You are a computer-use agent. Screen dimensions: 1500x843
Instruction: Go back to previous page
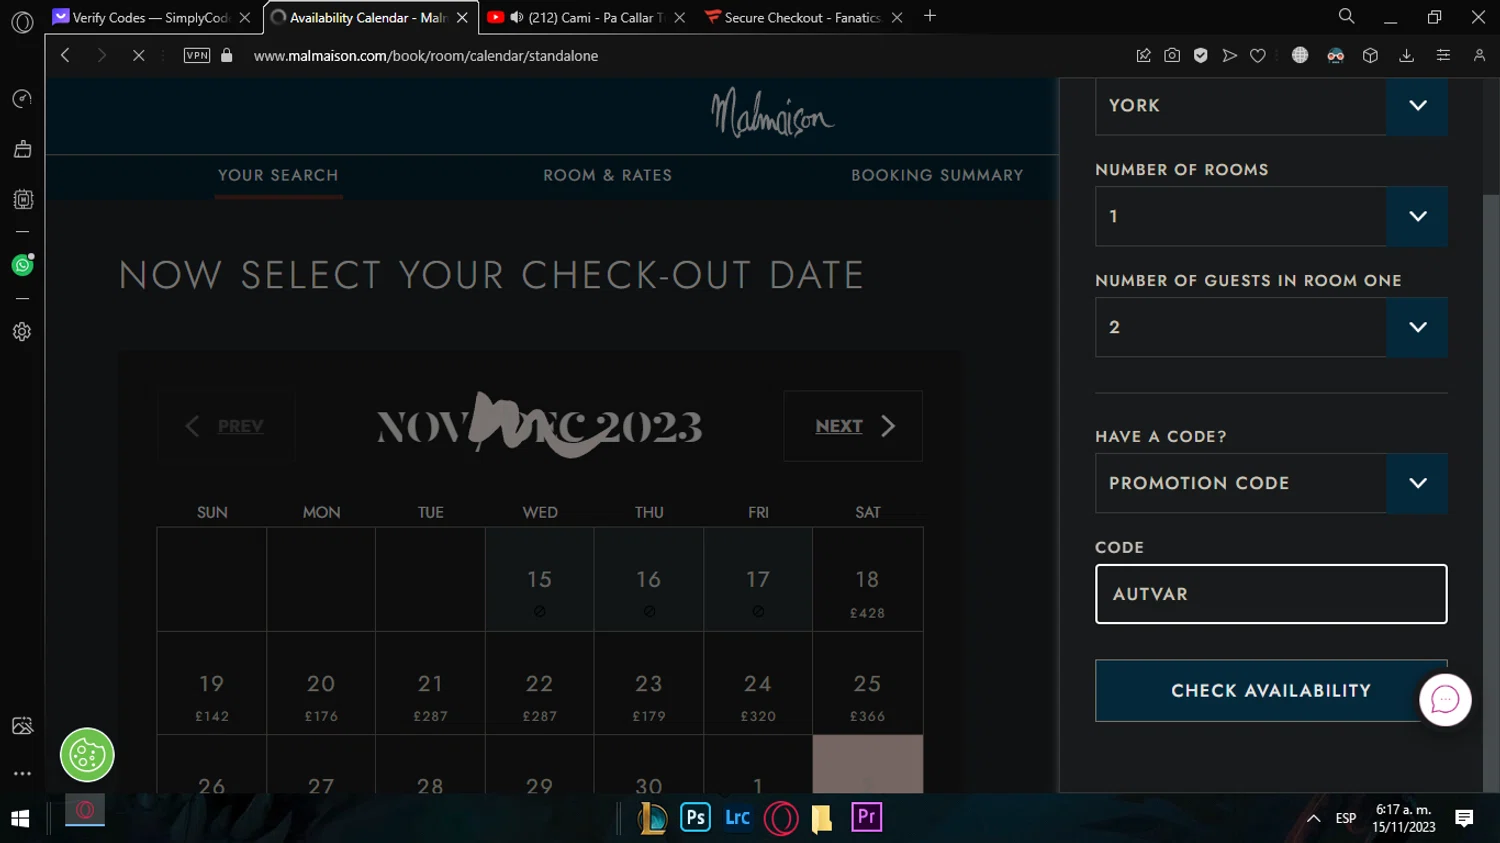click(x=65, y=56)
